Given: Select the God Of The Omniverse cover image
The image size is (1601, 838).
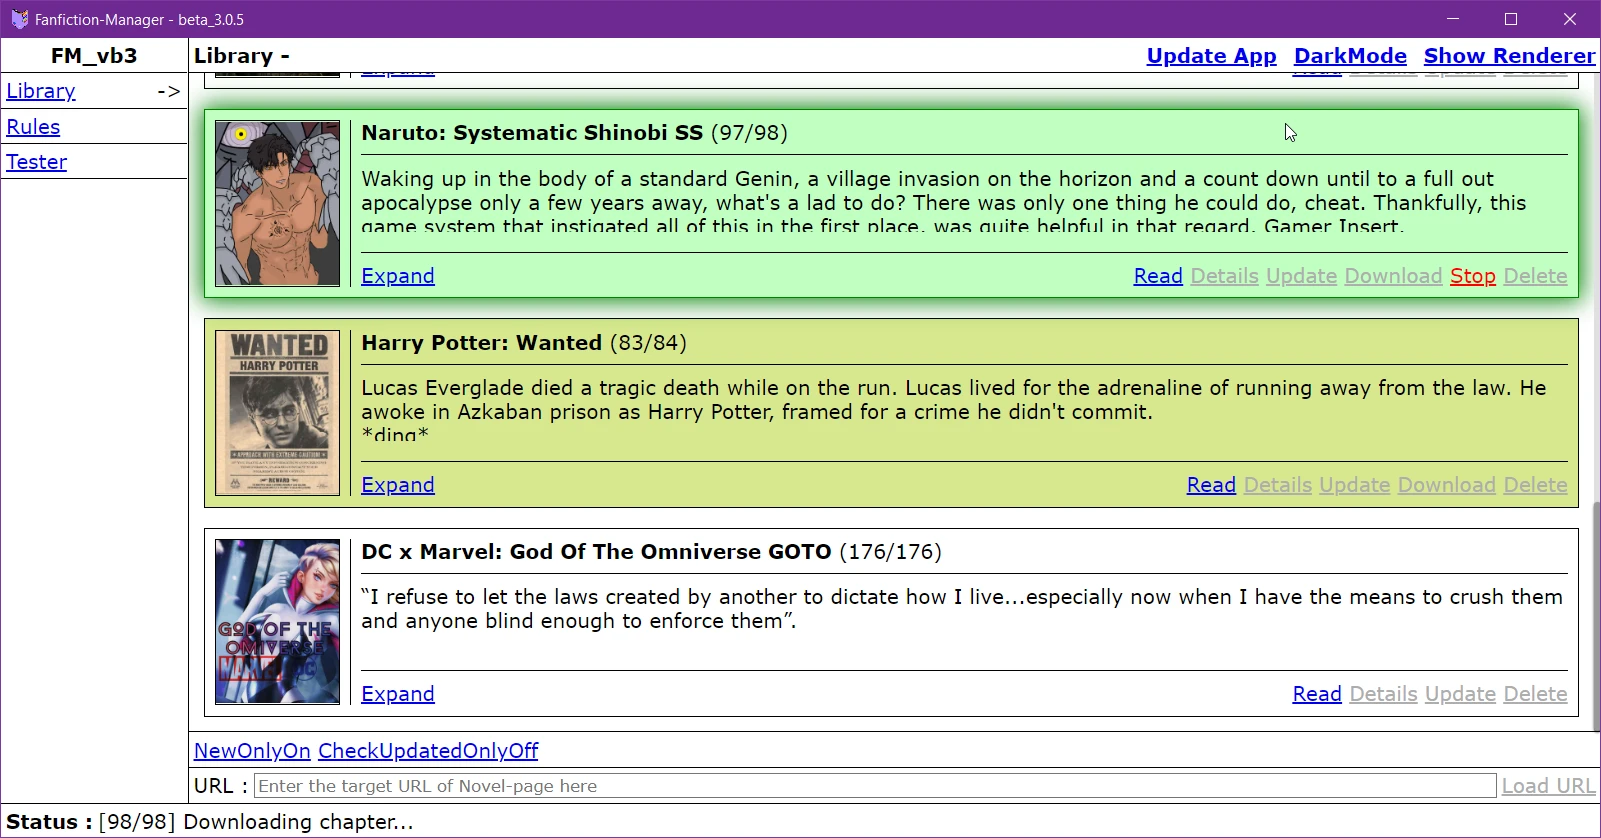Looking at the screenshot, I should tap(277, 622).
